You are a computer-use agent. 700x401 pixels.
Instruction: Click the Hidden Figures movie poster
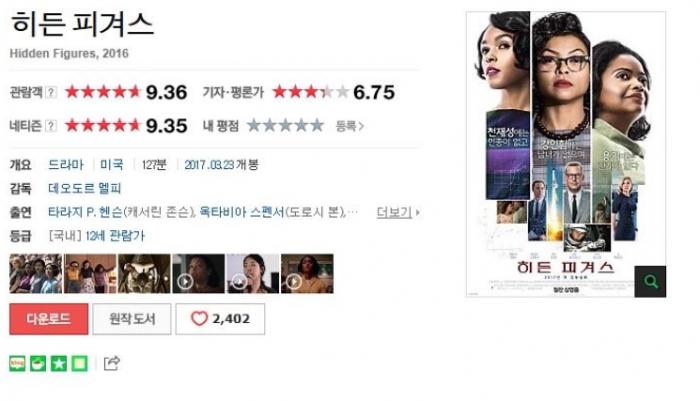click(566, 154)
